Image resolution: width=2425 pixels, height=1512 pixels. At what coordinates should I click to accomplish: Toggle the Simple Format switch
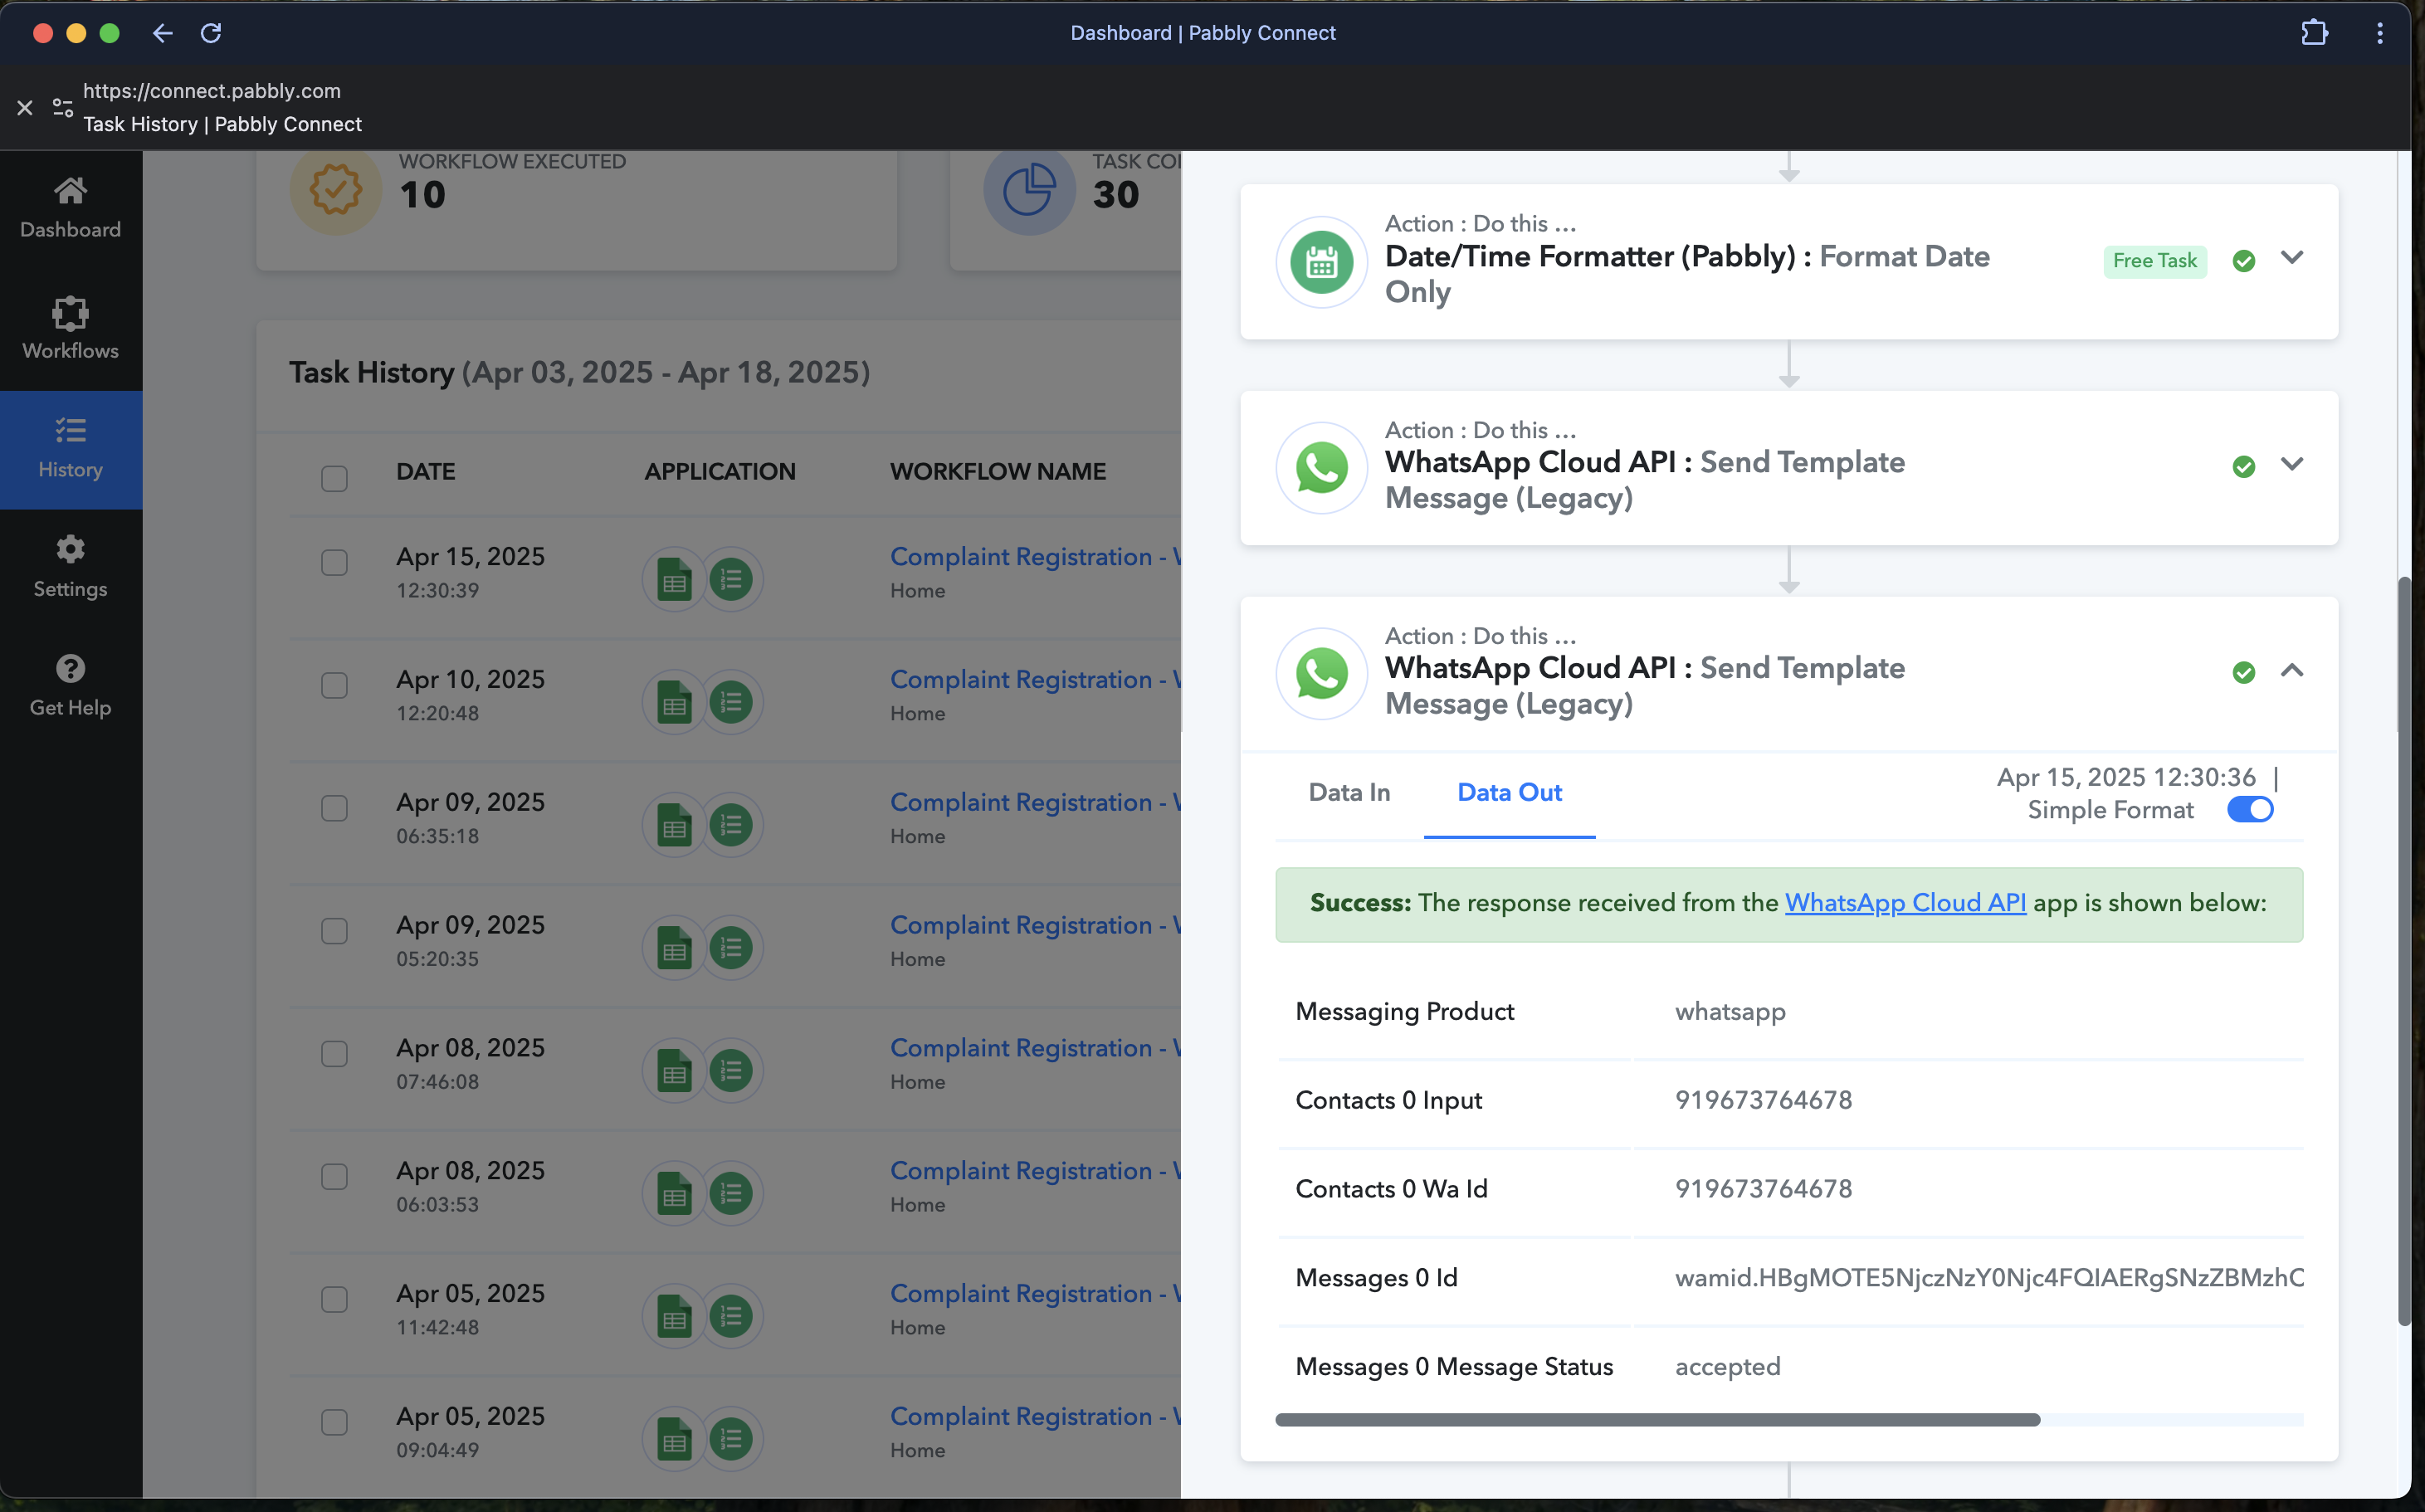coord(2249,809)
